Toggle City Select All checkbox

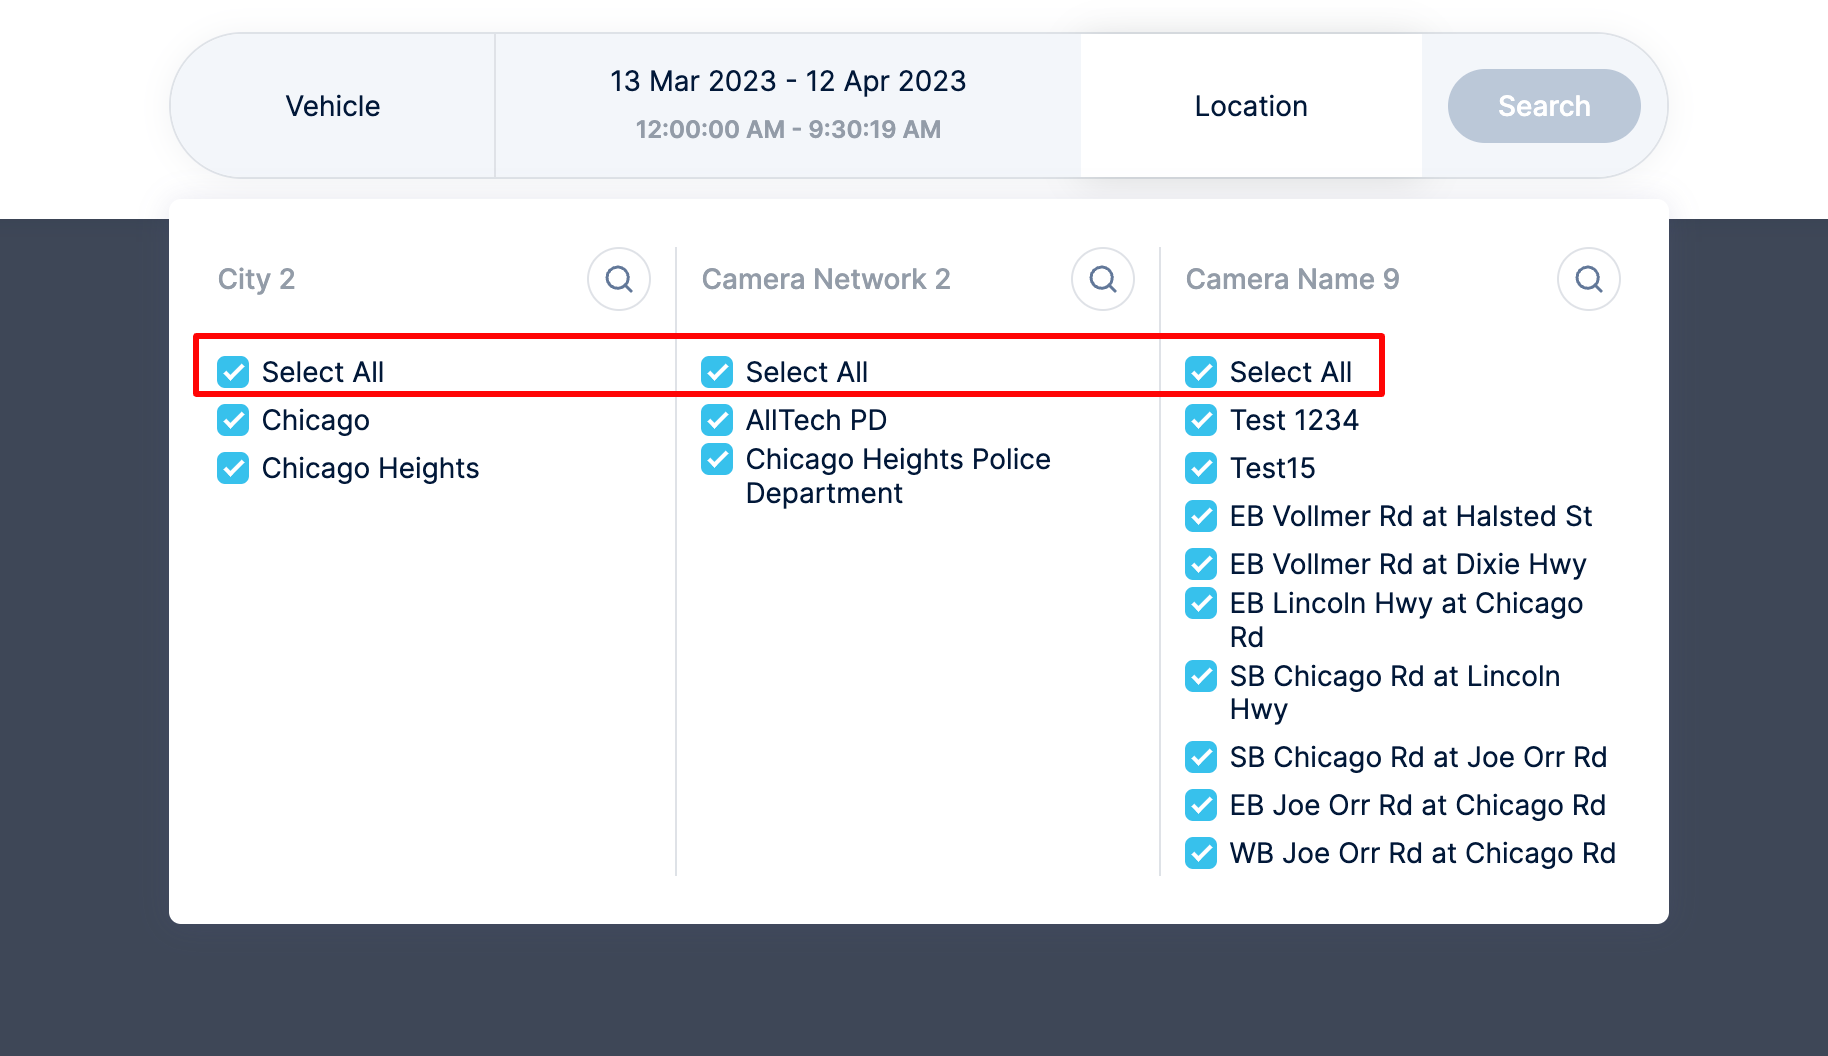click(233, 372)
